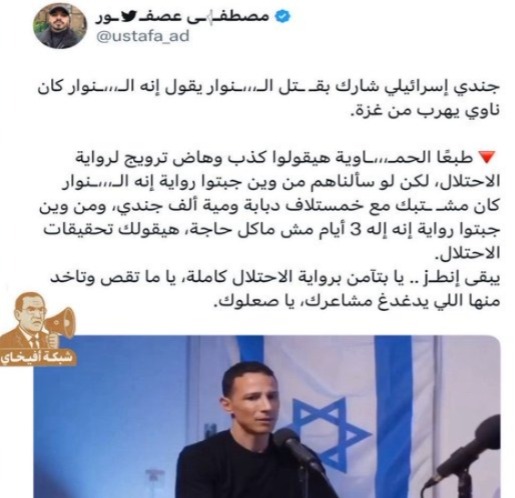
Task: Click the digit 3 in the tweet text
Action: [355, 230]
